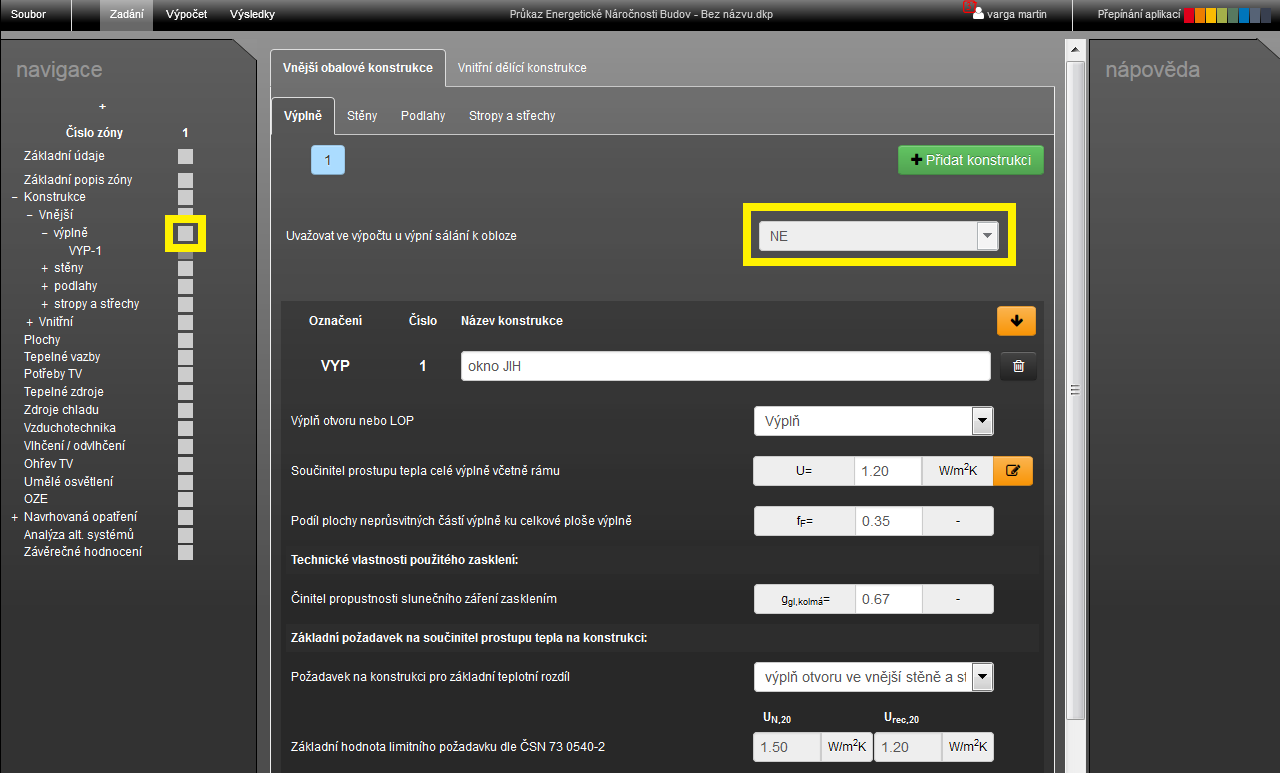Open the Soubor menu
This screenshot has width=1280, height=773.
[28, 15]
